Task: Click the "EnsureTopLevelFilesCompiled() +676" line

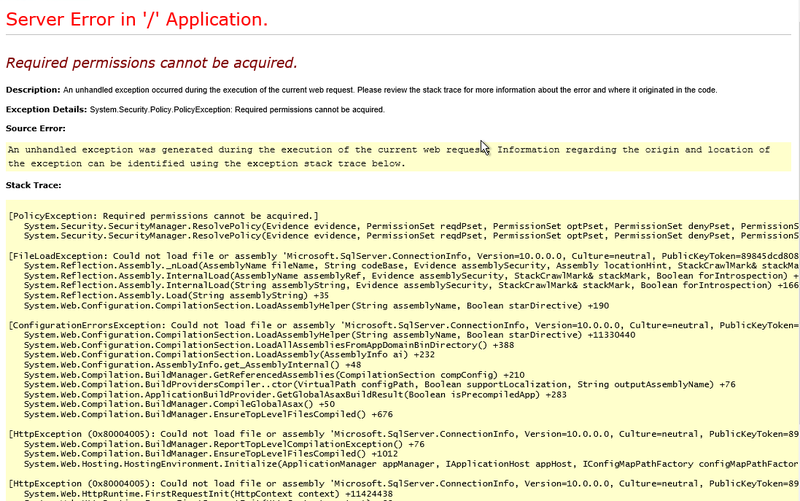Action: pyautogui.click(x=208, y=415)
